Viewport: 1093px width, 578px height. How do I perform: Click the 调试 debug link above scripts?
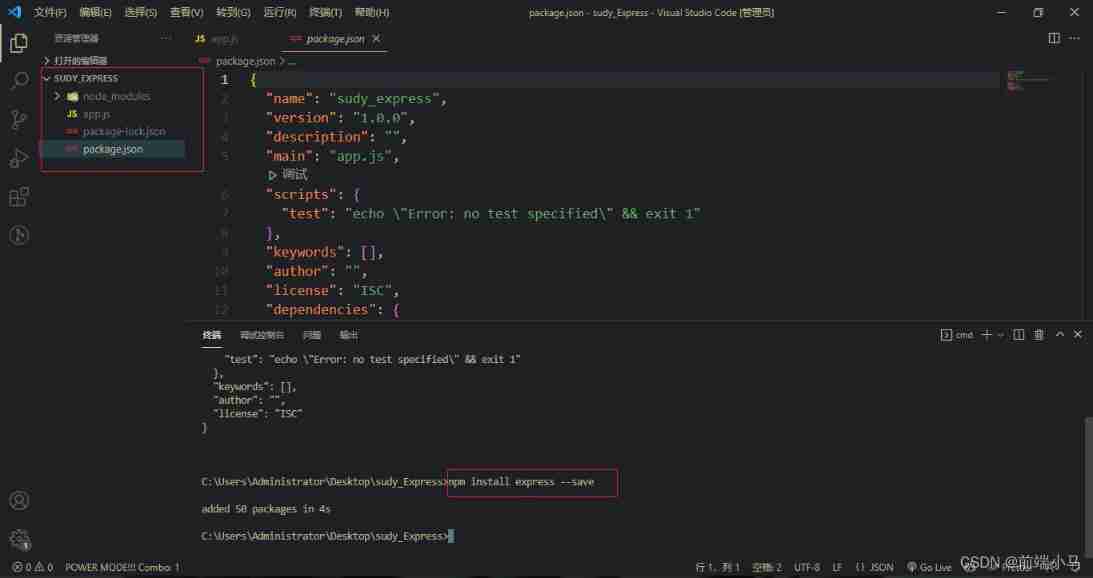(x=289, y=175)
